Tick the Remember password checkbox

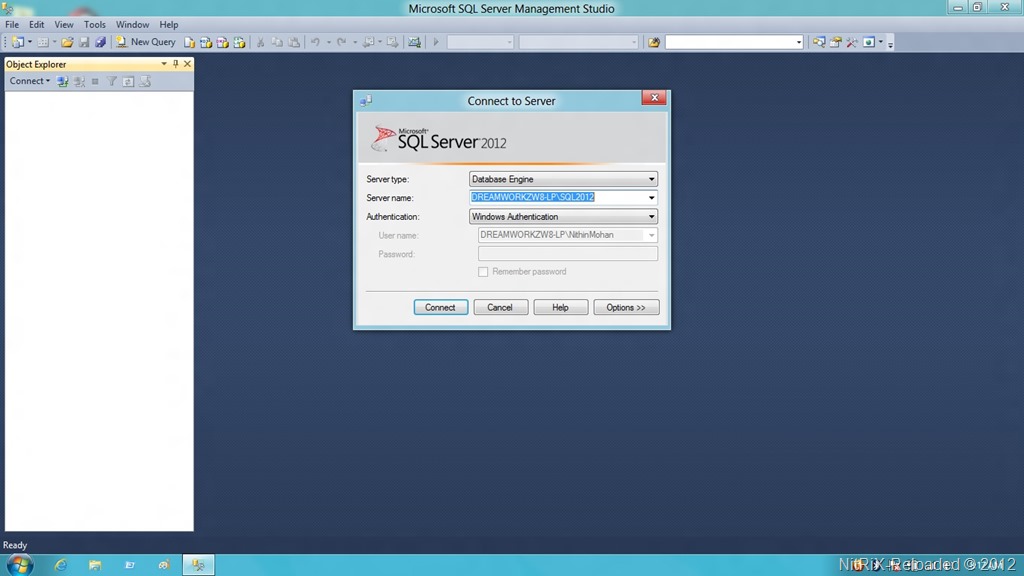point(484,272)
